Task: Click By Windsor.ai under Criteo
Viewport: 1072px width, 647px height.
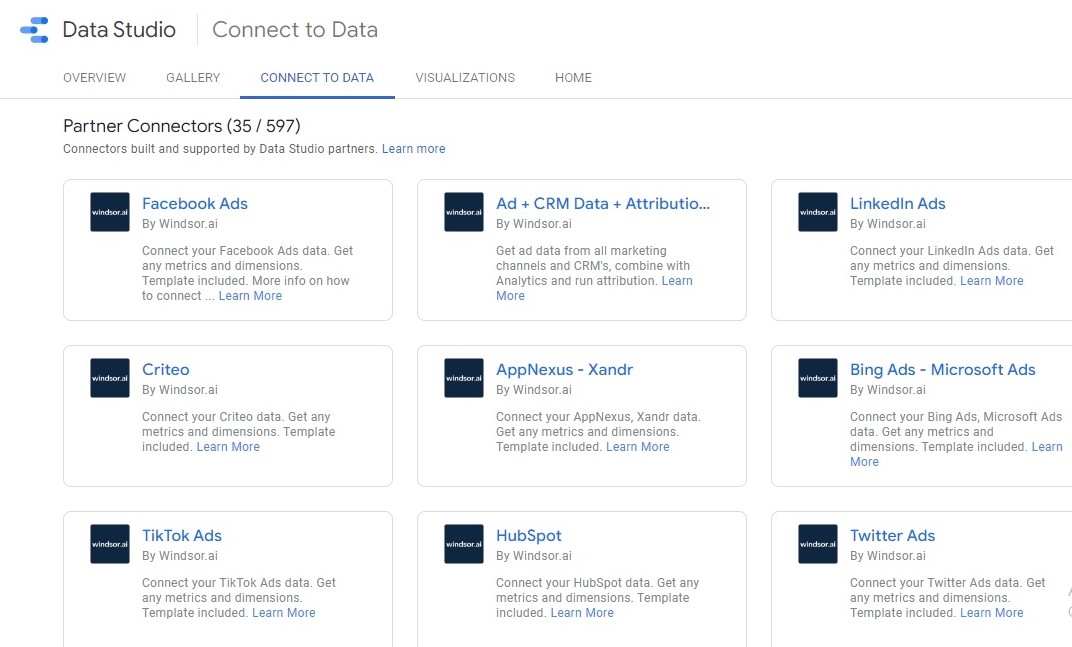Action: point(180,391)
